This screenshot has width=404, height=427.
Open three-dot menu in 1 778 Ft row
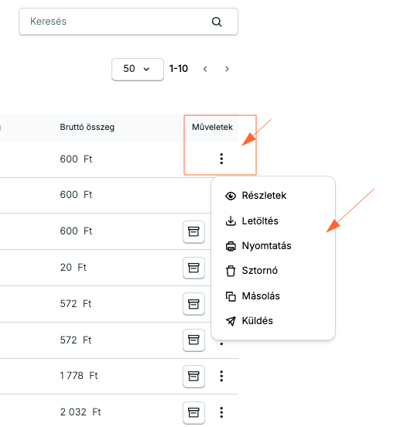pos(221,376)
